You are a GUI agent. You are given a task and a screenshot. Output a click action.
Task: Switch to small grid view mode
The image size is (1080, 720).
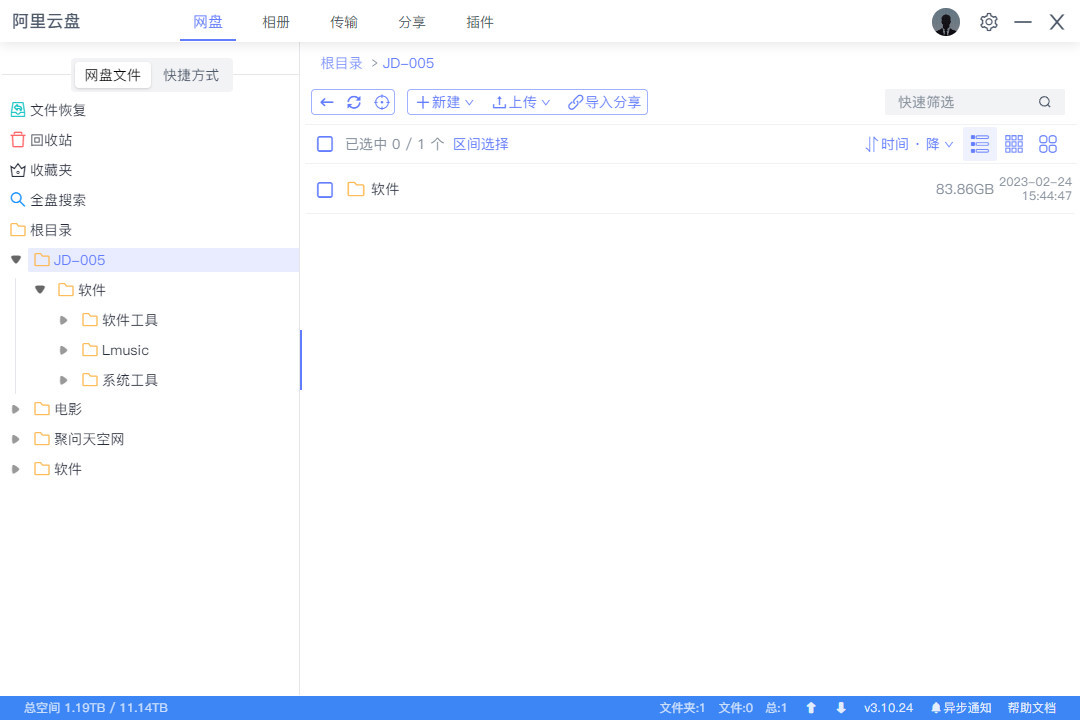(x=1014, y=144)
